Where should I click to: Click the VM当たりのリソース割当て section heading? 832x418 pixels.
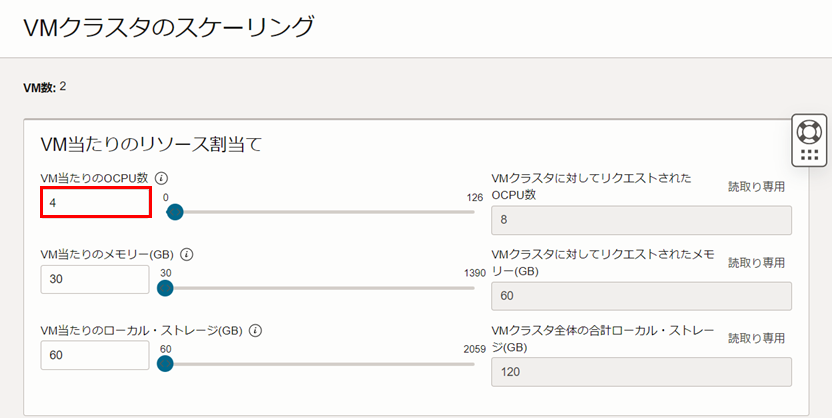pos(150,144)
